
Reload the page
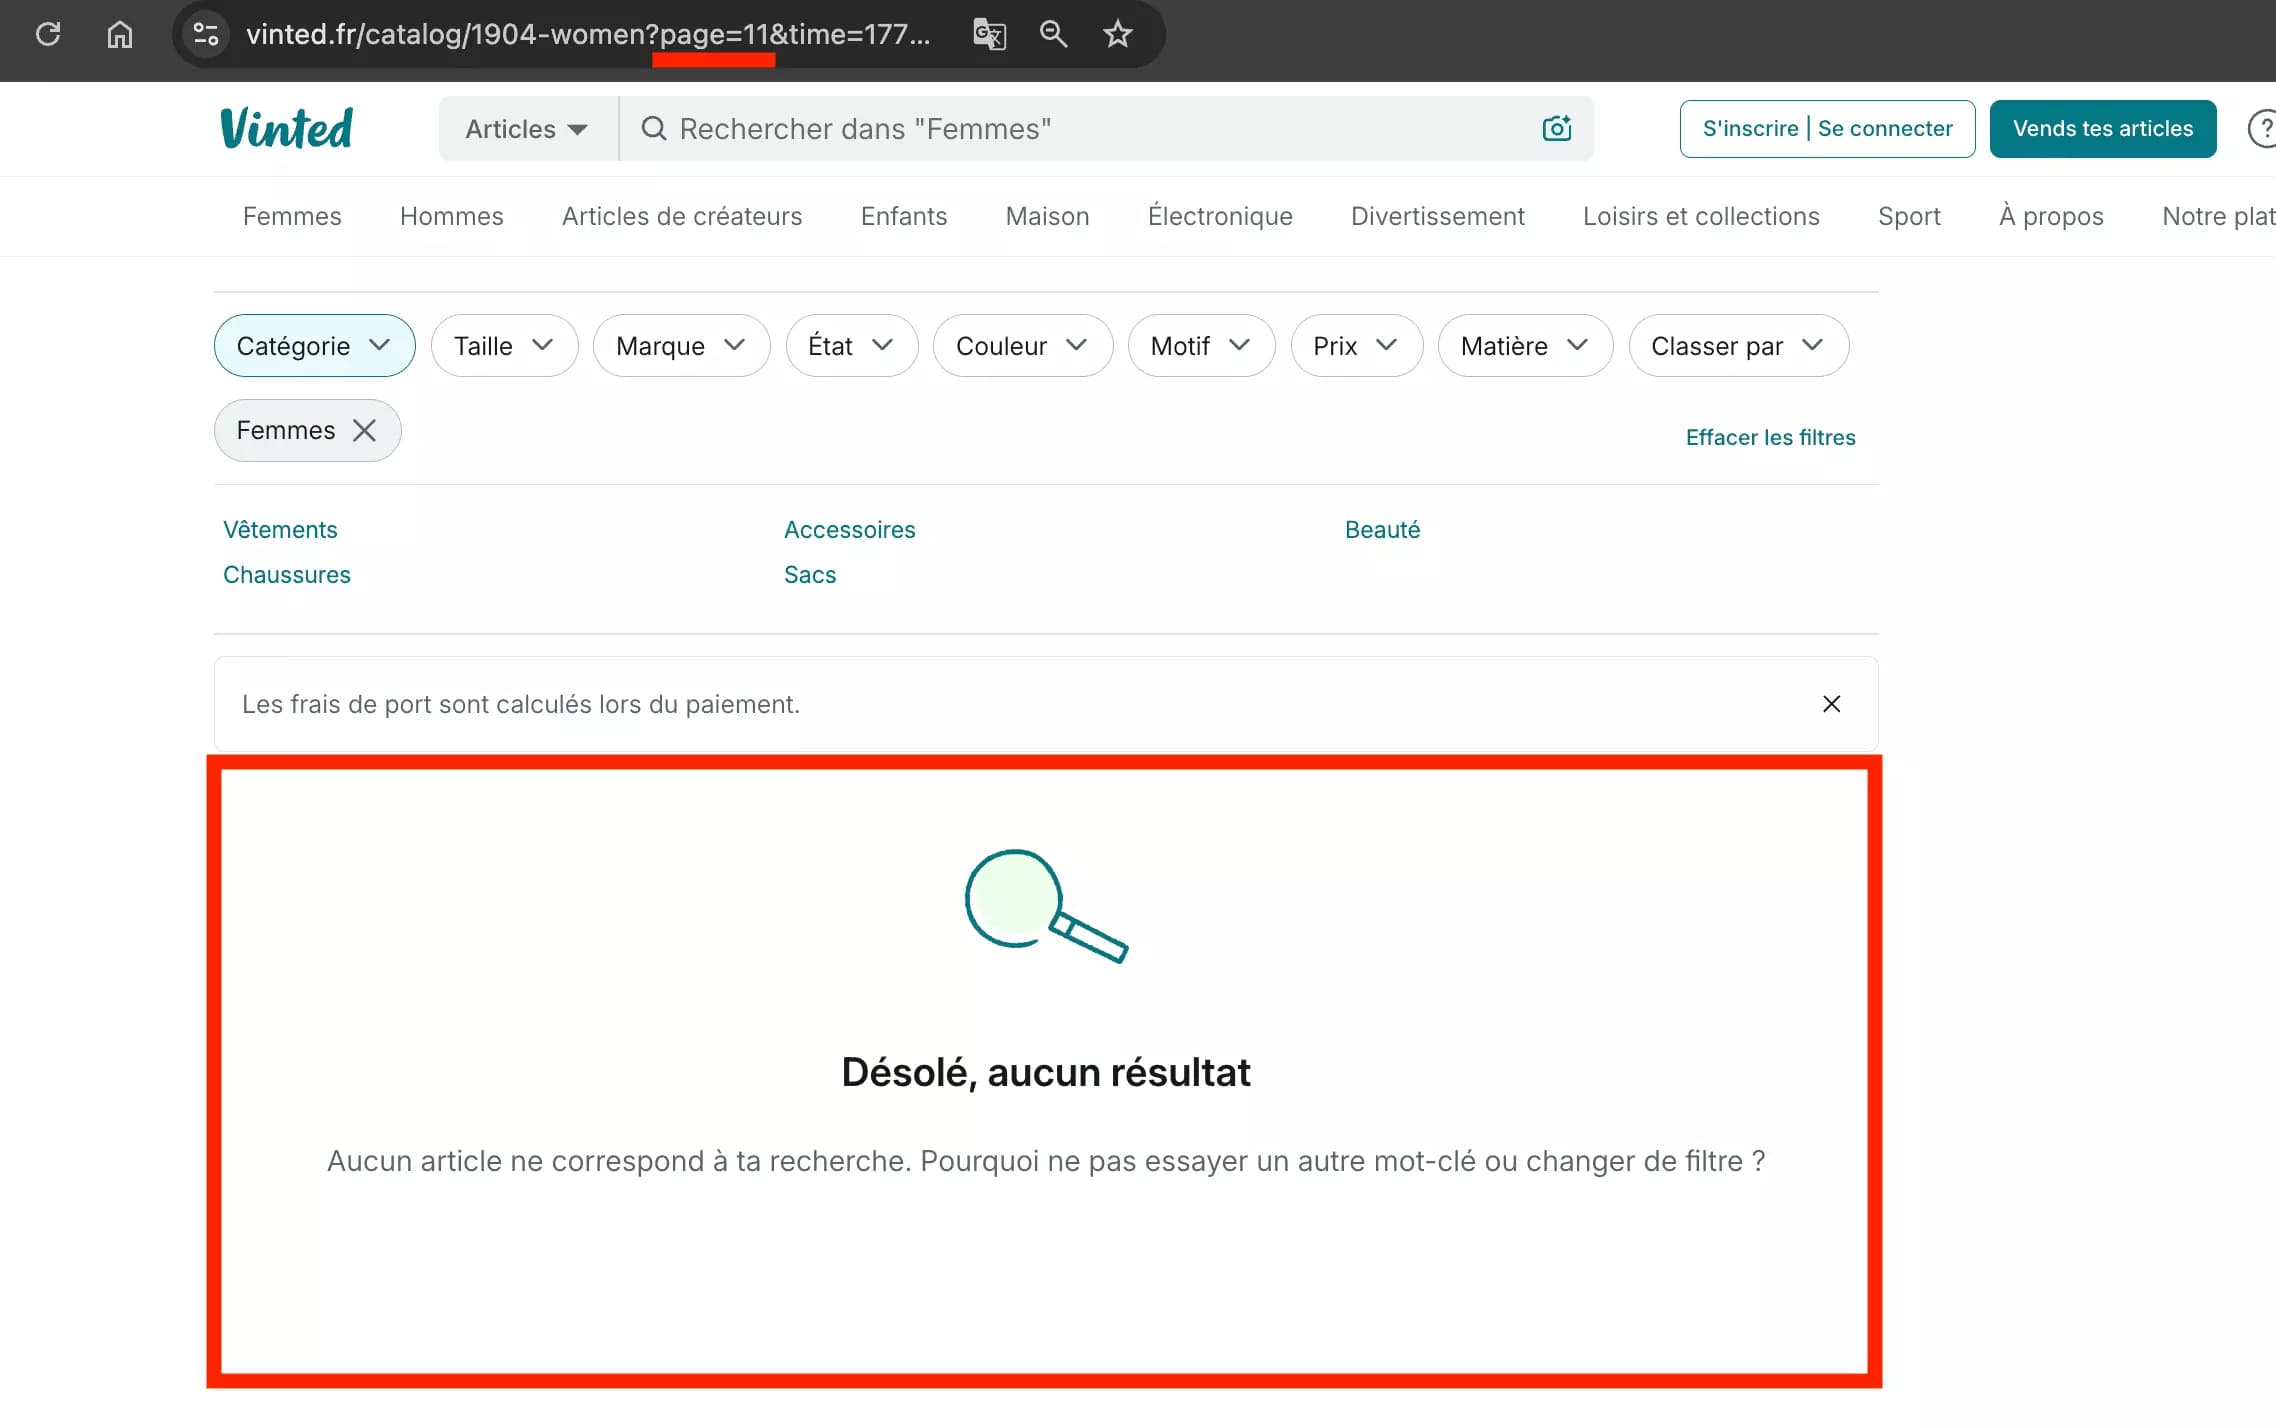click(x=47, y=34)
